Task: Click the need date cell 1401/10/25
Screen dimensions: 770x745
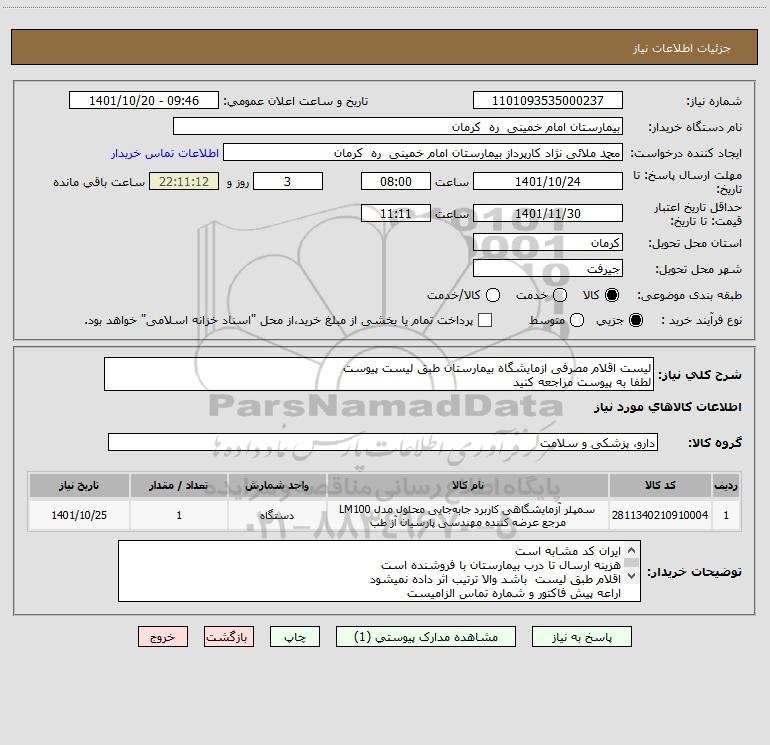Action: 79,515
